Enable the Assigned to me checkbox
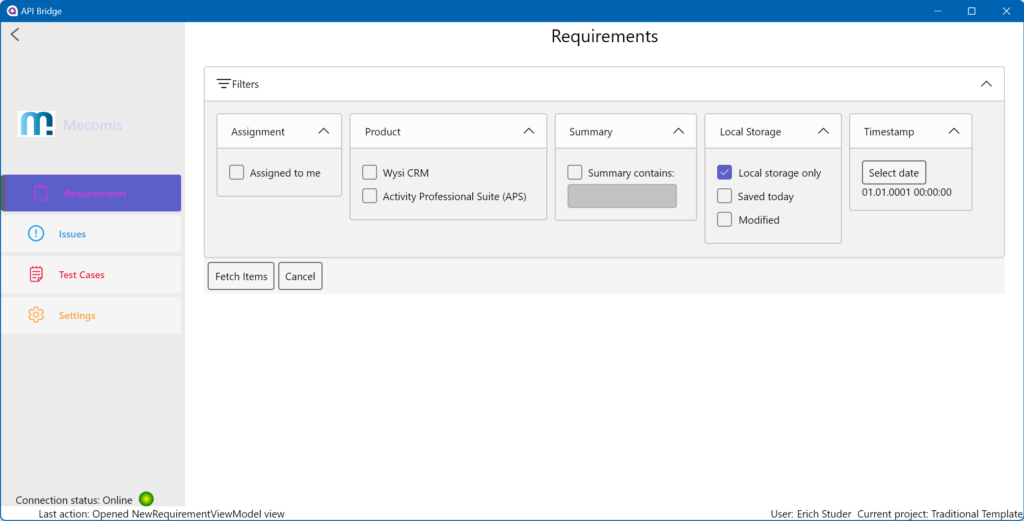 click(237, 172)
